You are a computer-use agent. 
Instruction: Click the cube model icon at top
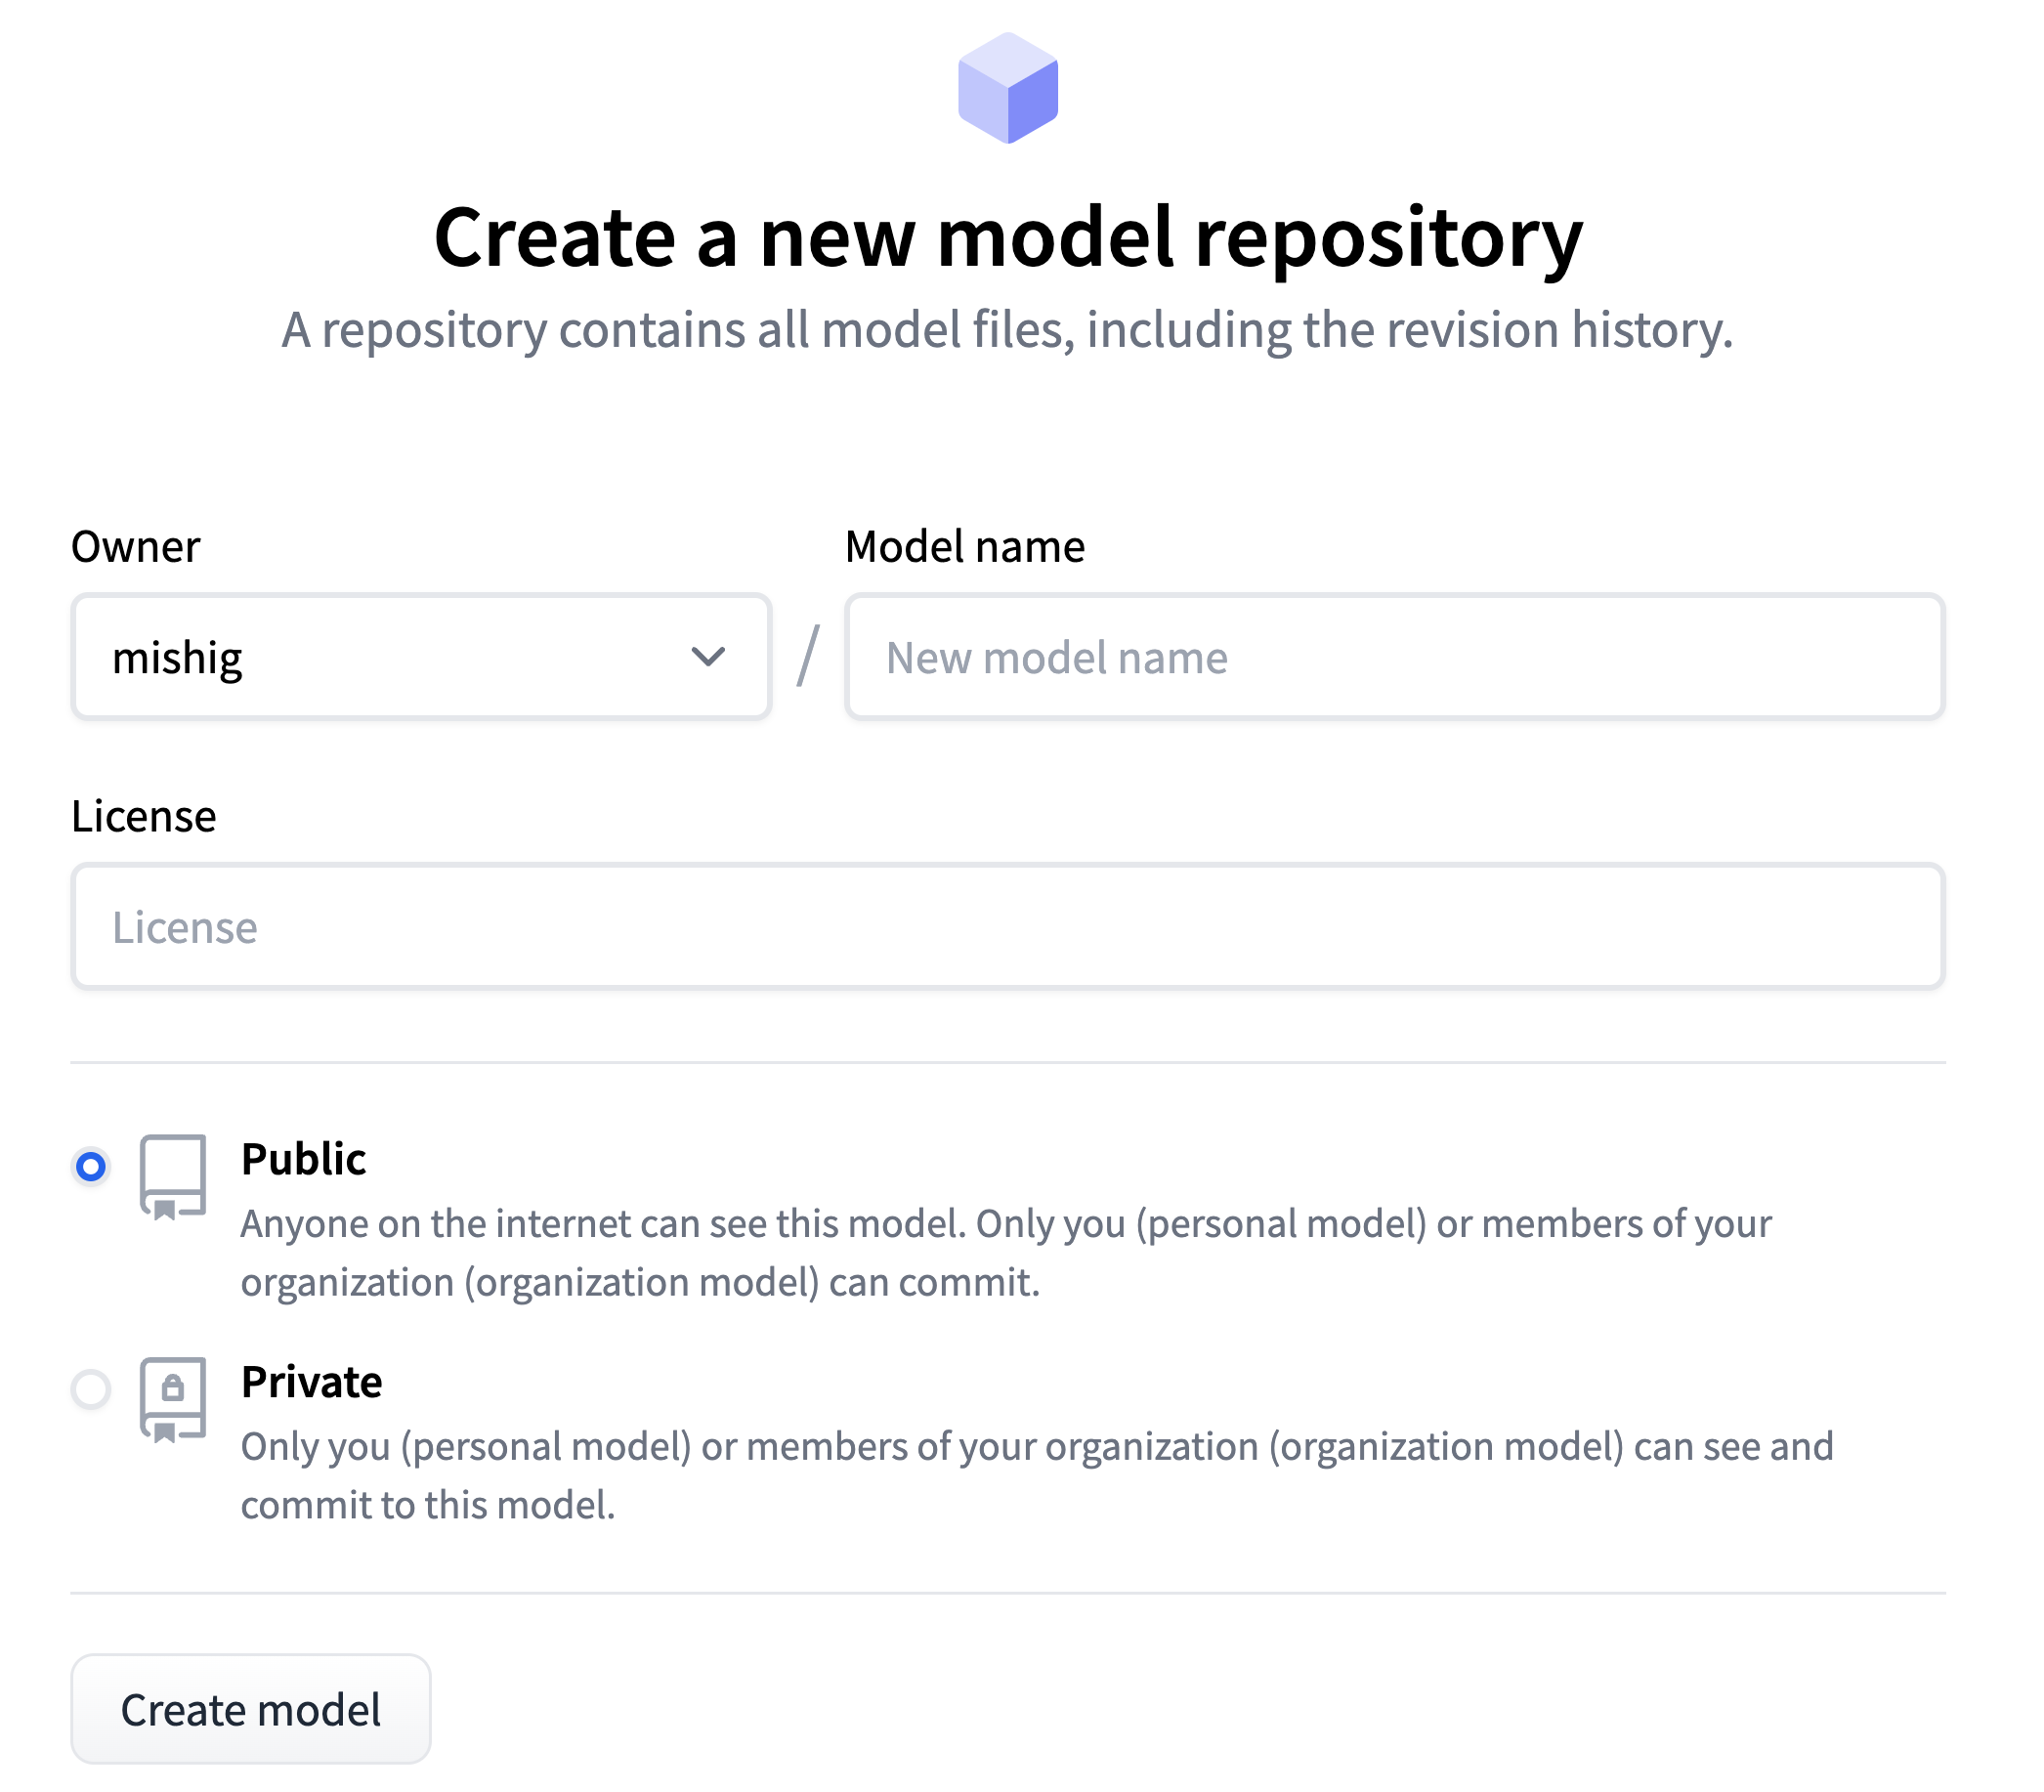click(x=1007, y=88)
